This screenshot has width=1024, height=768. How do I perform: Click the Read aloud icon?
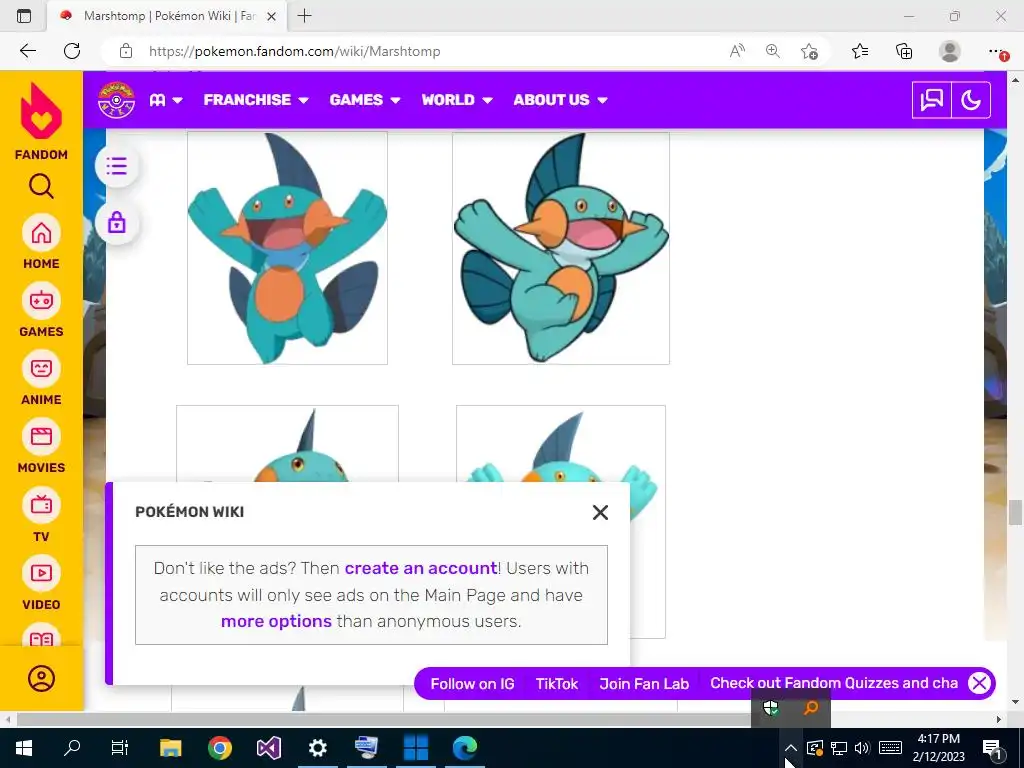pyautogui.click(x=737, y=51)
